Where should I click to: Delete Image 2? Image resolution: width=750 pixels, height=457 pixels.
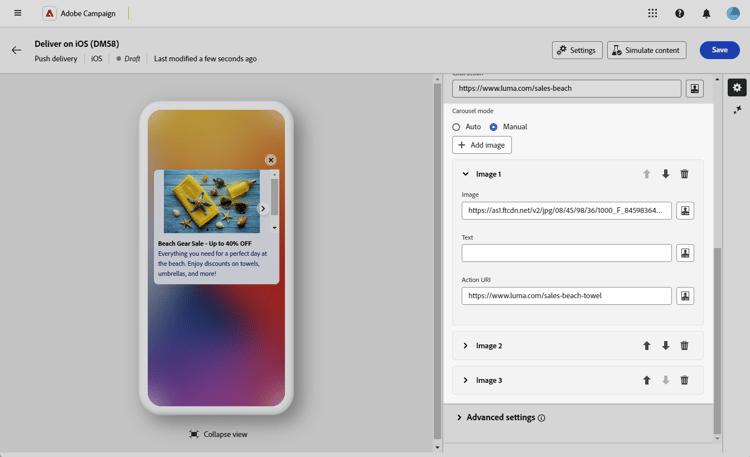click(684, 346)
